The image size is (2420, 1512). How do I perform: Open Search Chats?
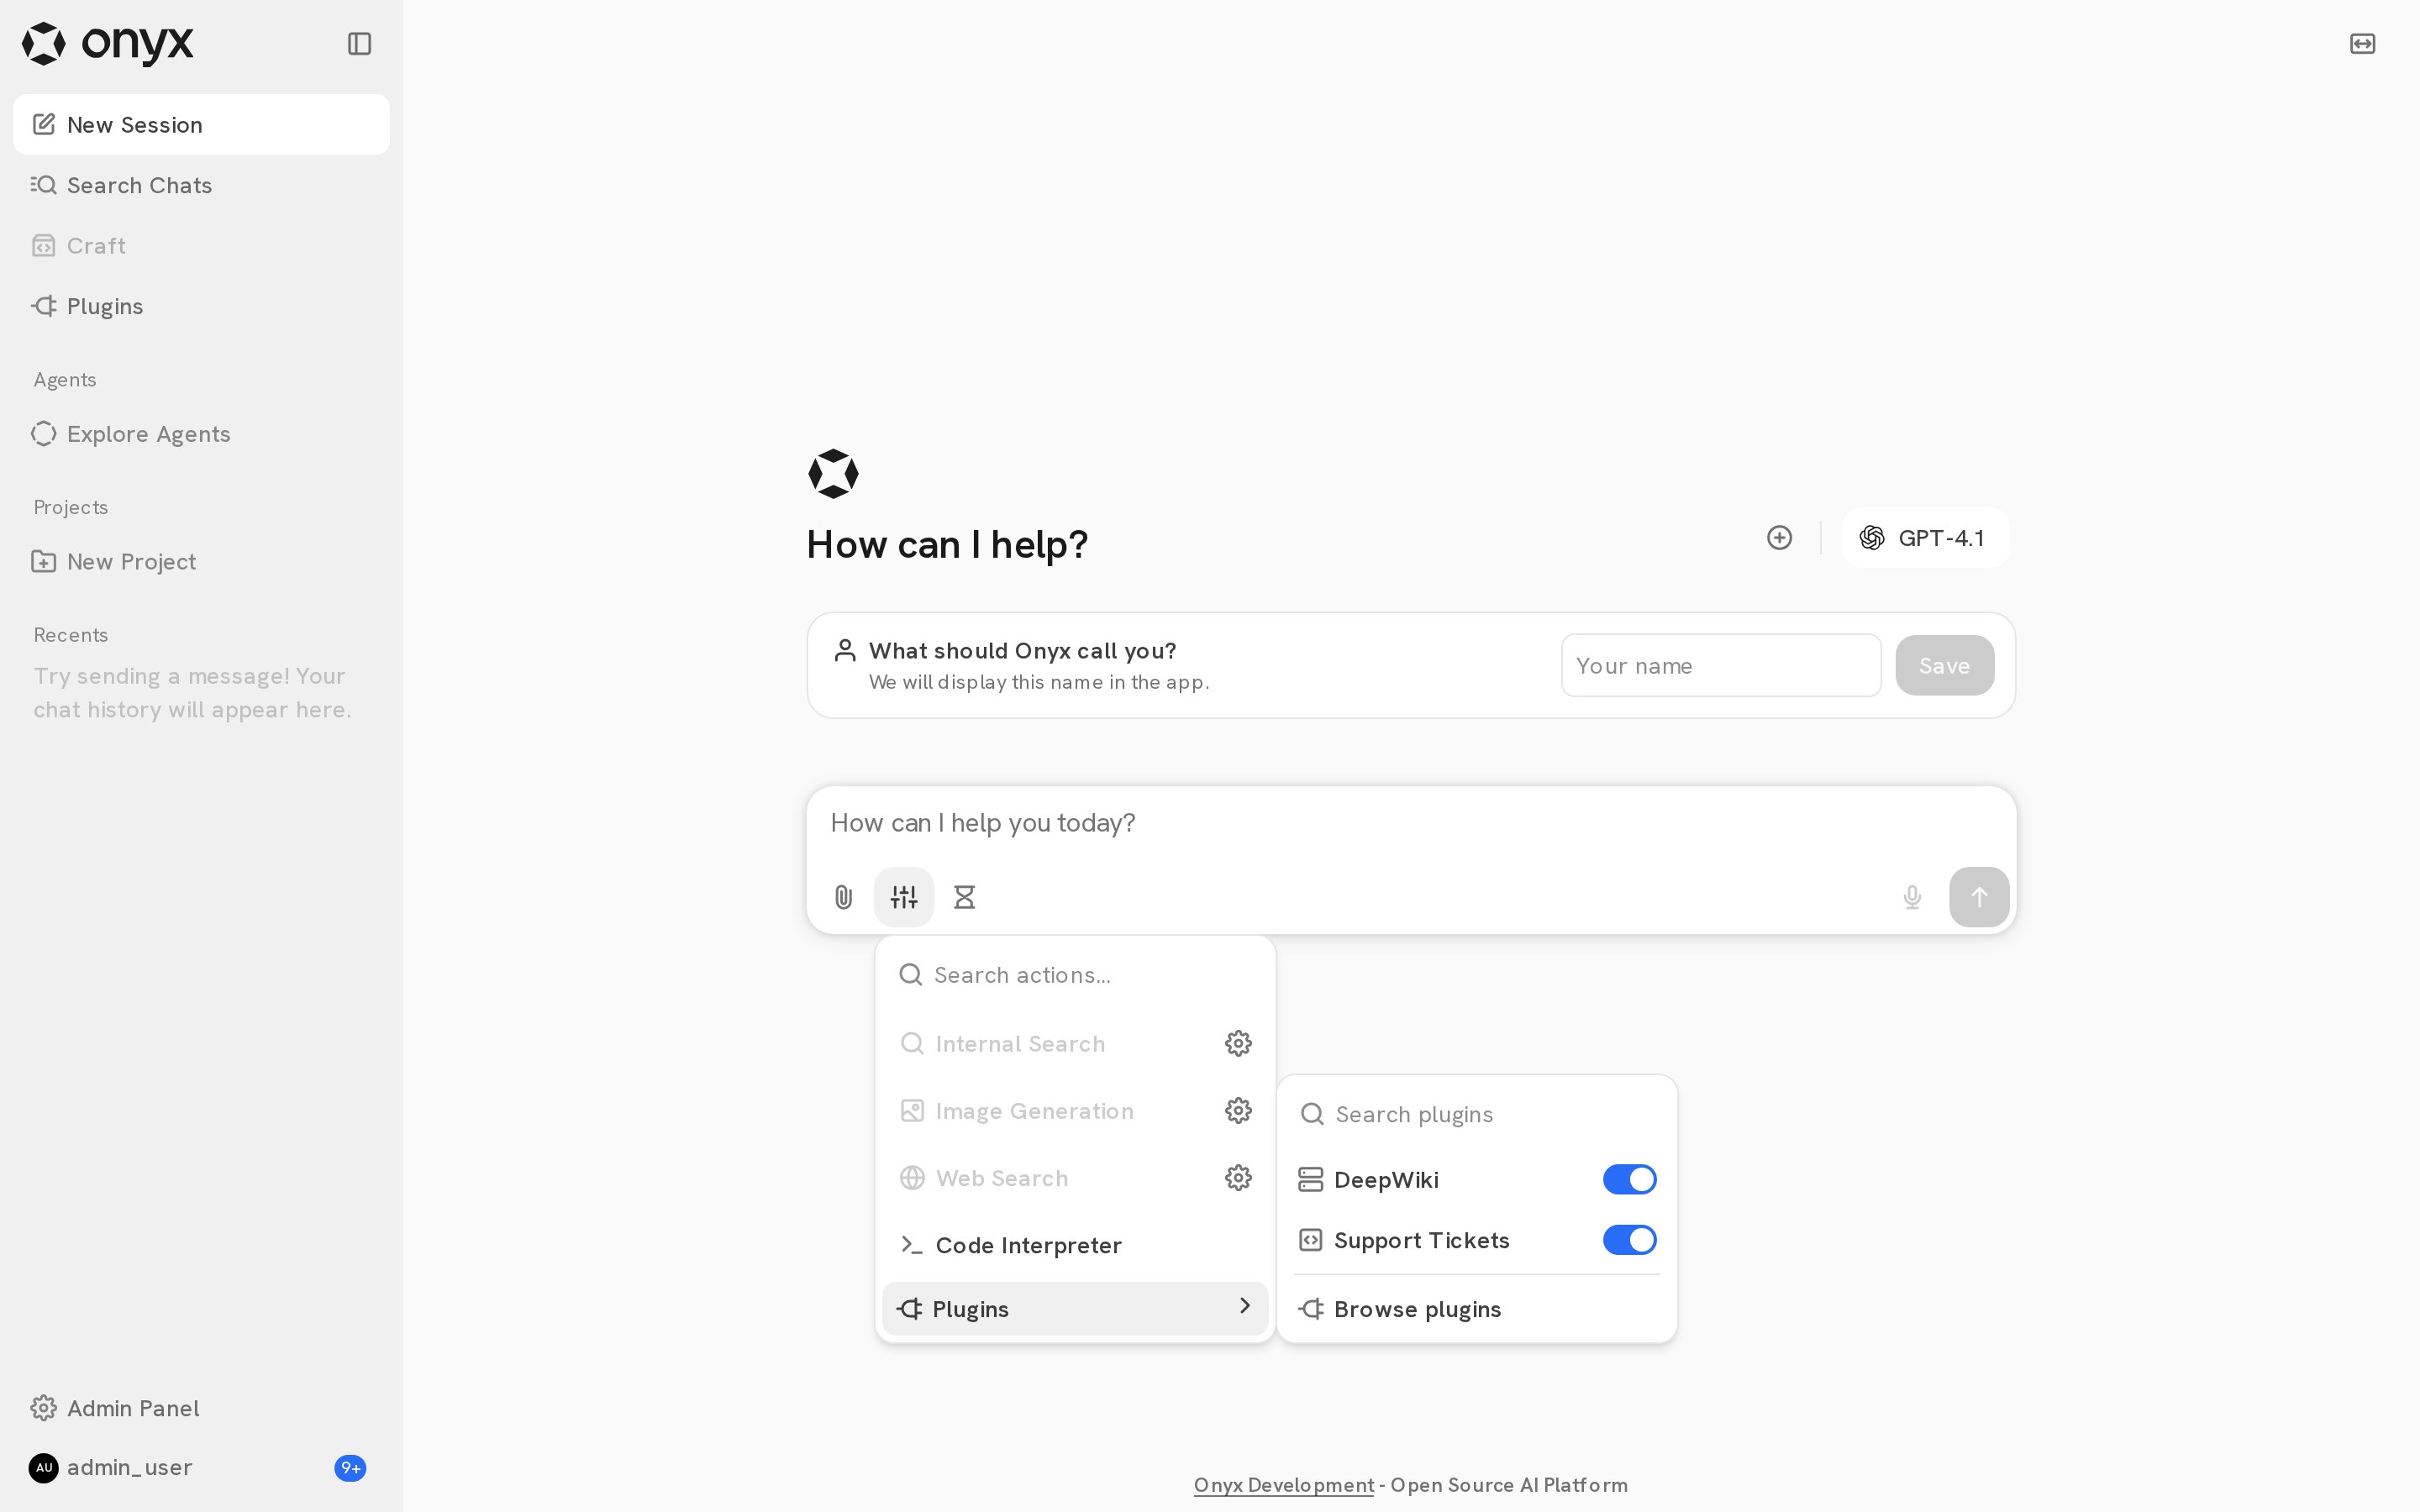[201, 185]
